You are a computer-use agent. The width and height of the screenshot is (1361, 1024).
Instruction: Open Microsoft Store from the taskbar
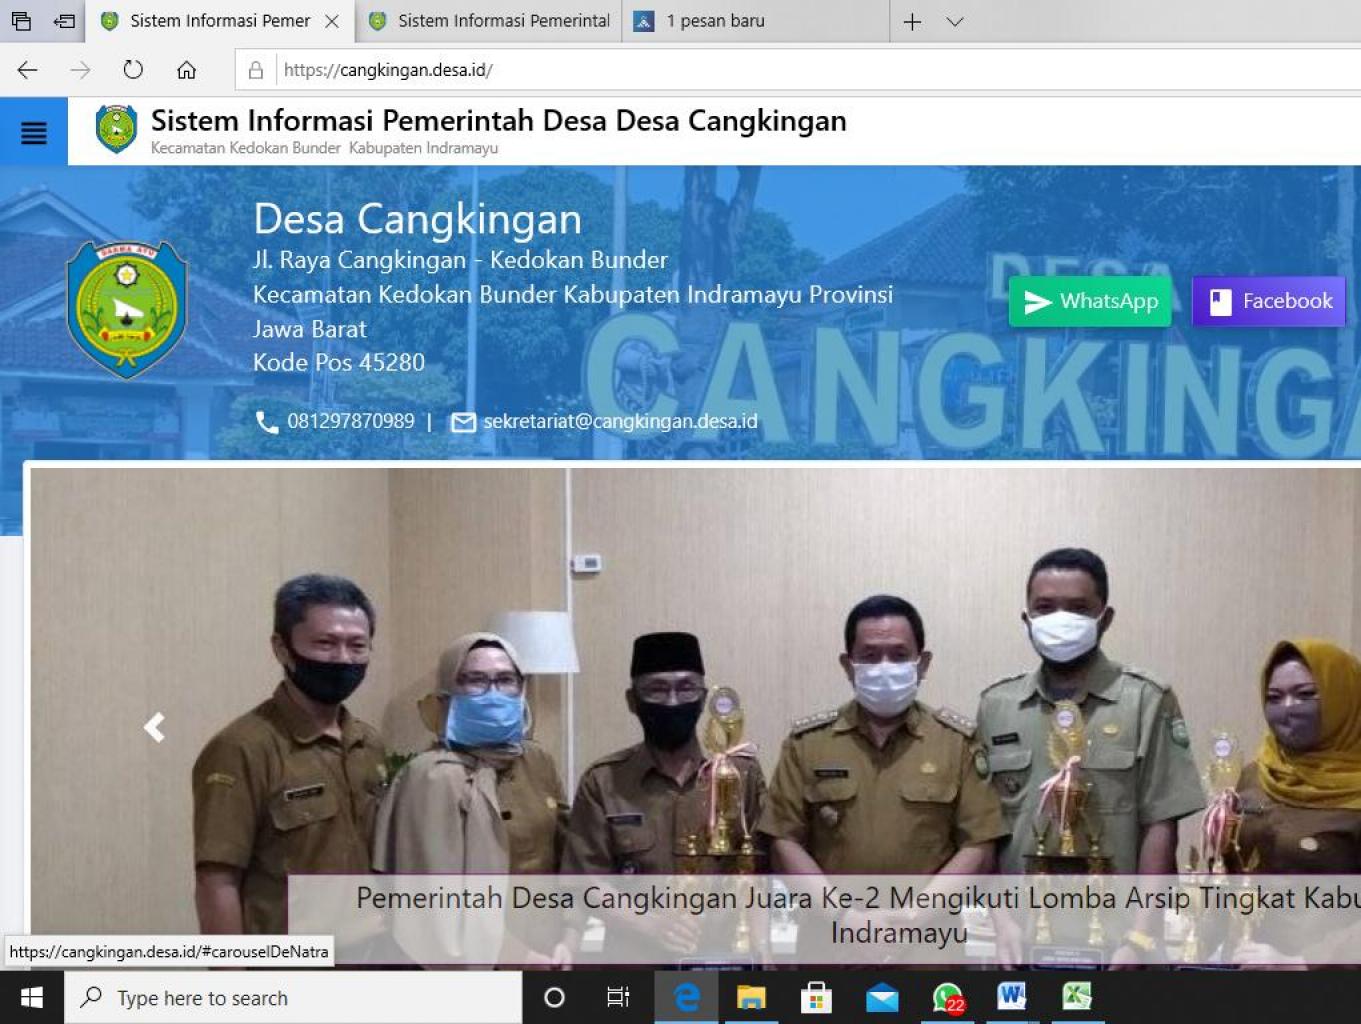coord(816,997)
